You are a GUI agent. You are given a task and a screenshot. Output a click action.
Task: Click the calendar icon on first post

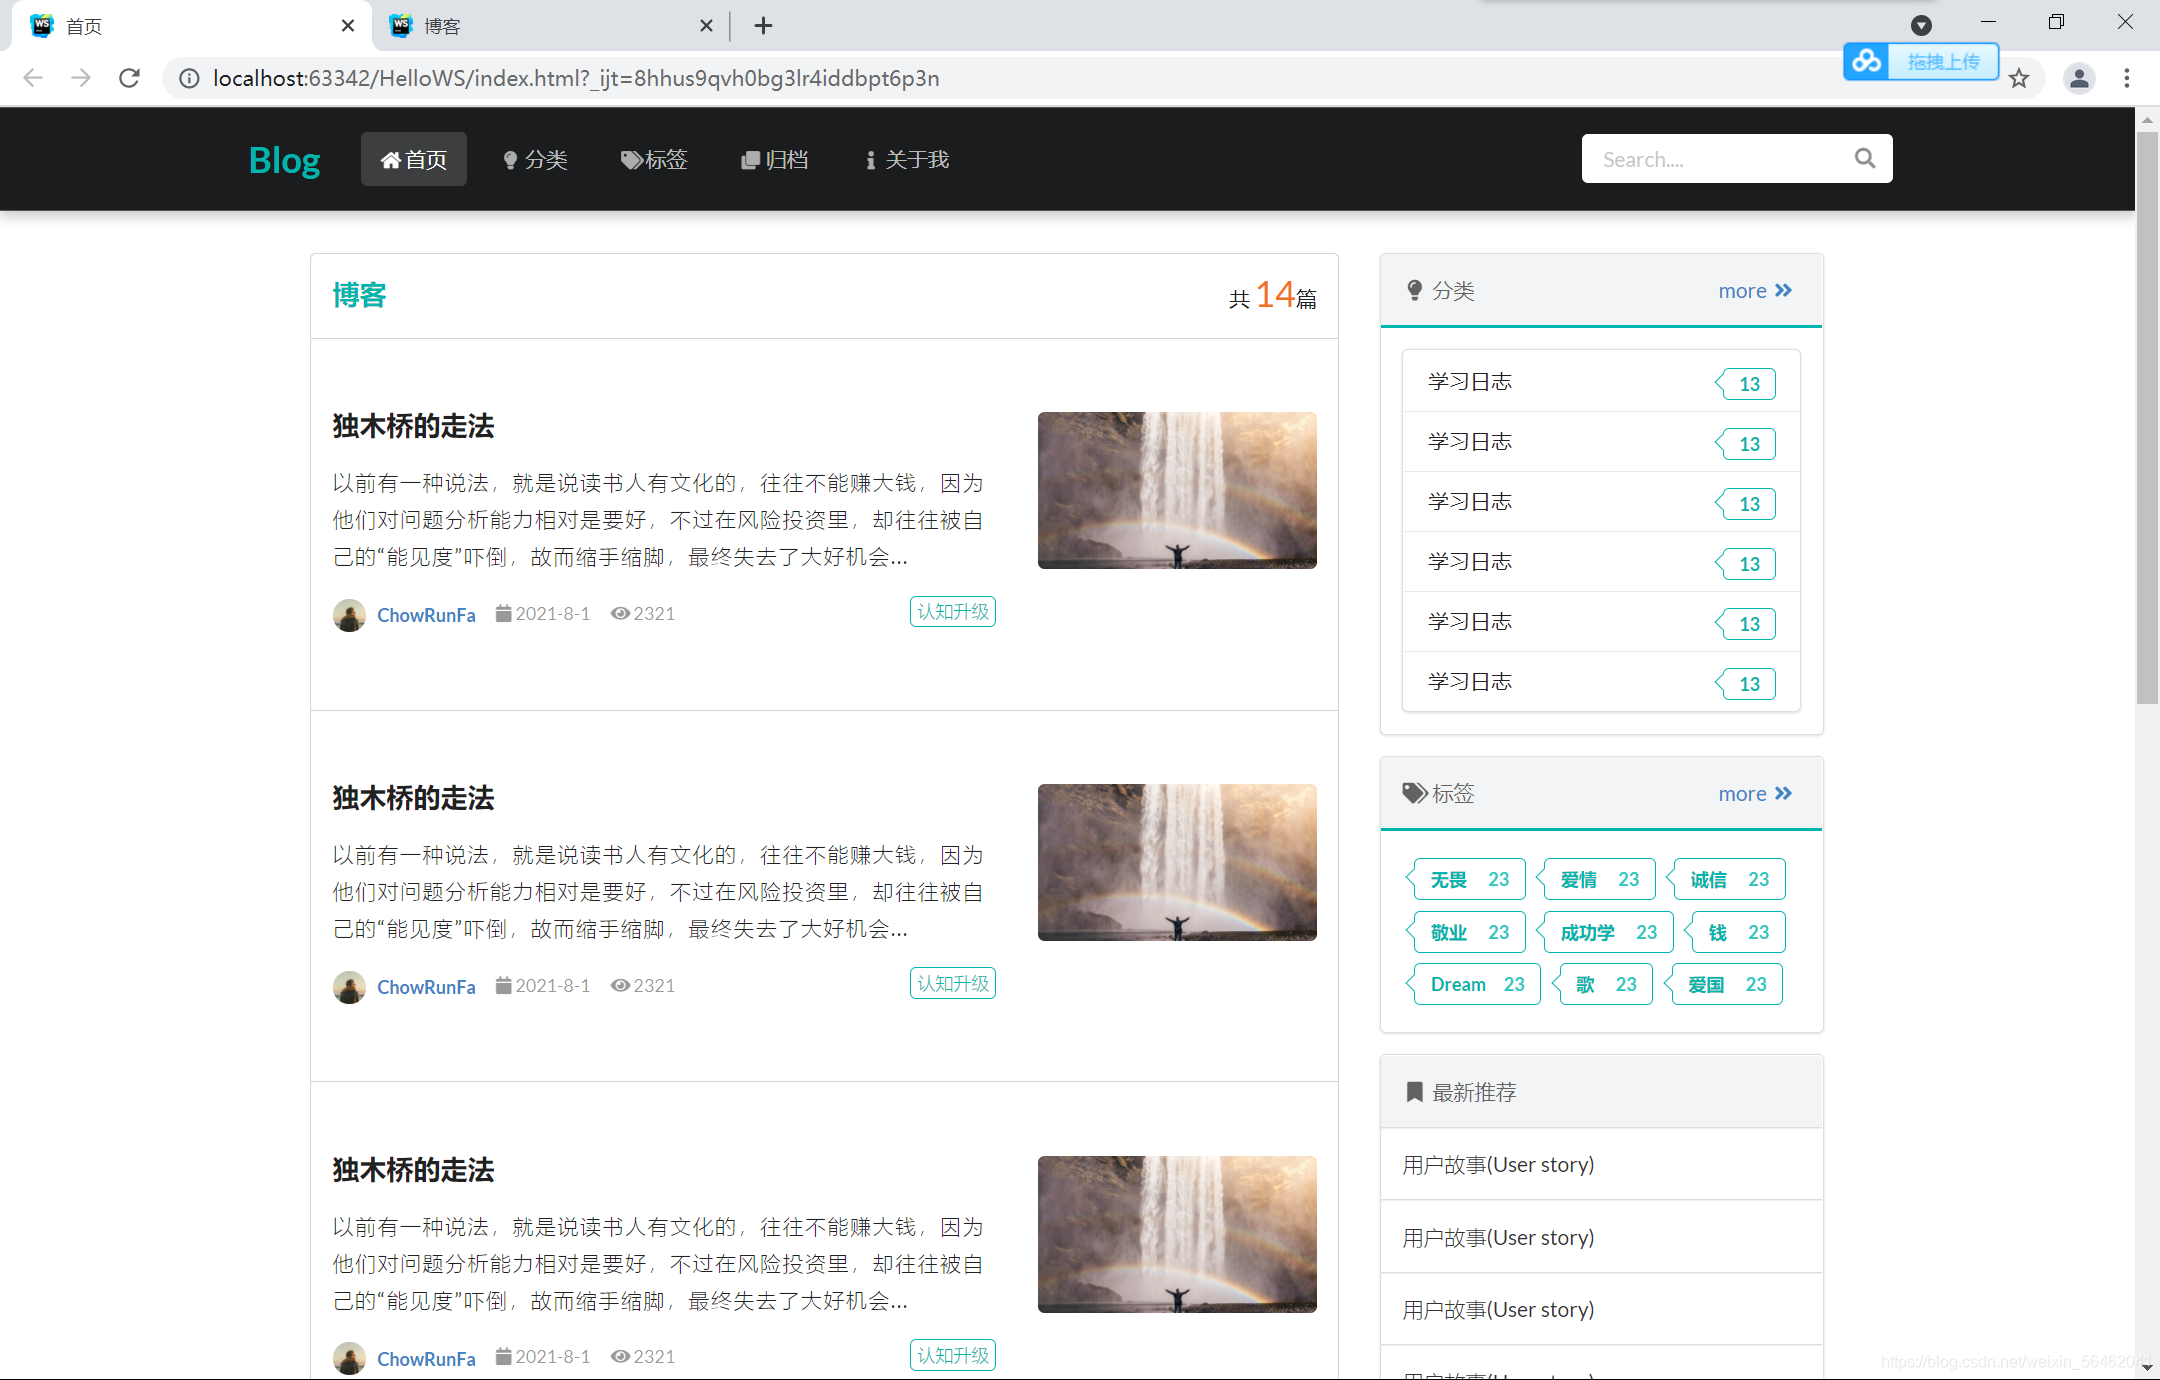pyautogui.click(x=503, y=613)
